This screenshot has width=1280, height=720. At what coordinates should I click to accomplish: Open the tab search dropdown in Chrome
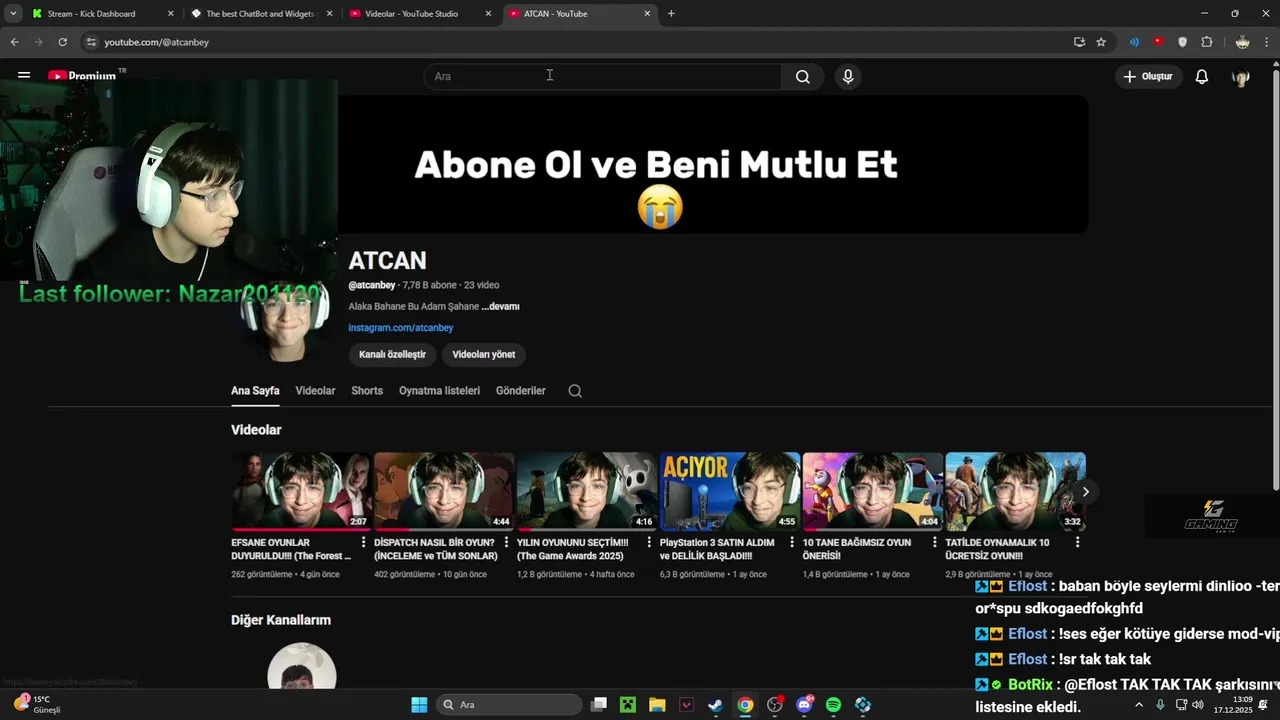(13, 14)
